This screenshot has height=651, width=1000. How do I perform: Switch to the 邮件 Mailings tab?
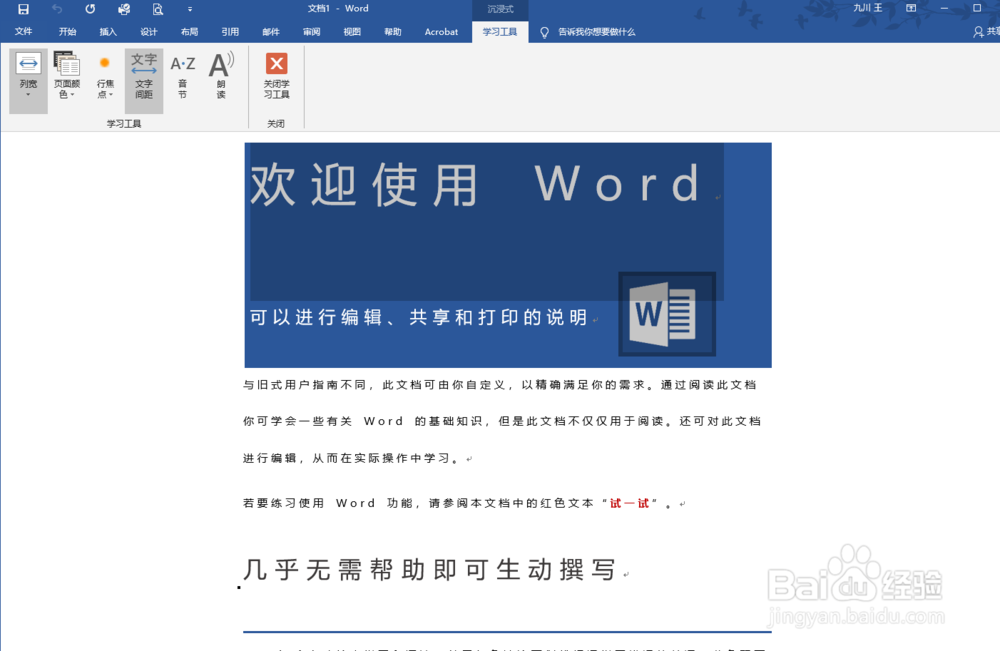(x=271, y=31)
